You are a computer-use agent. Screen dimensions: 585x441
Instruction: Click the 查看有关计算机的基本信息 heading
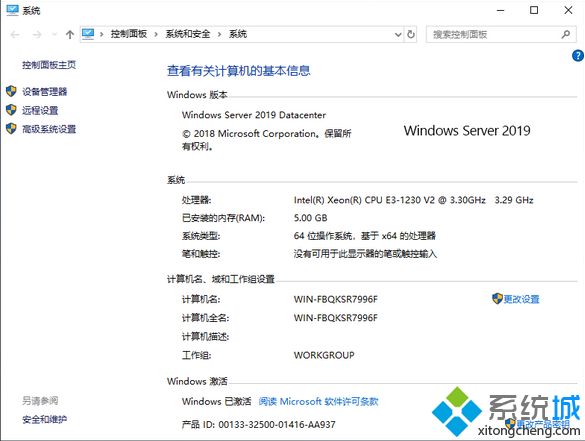click(239, 71)
